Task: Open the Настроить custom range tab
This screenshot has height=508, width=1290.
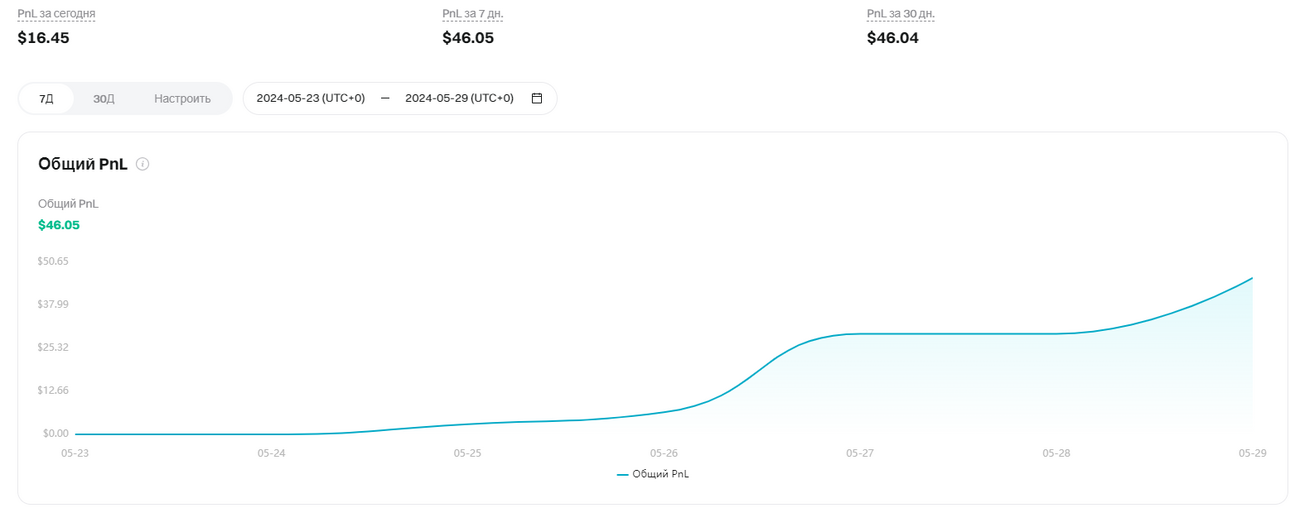Action: 182,98
